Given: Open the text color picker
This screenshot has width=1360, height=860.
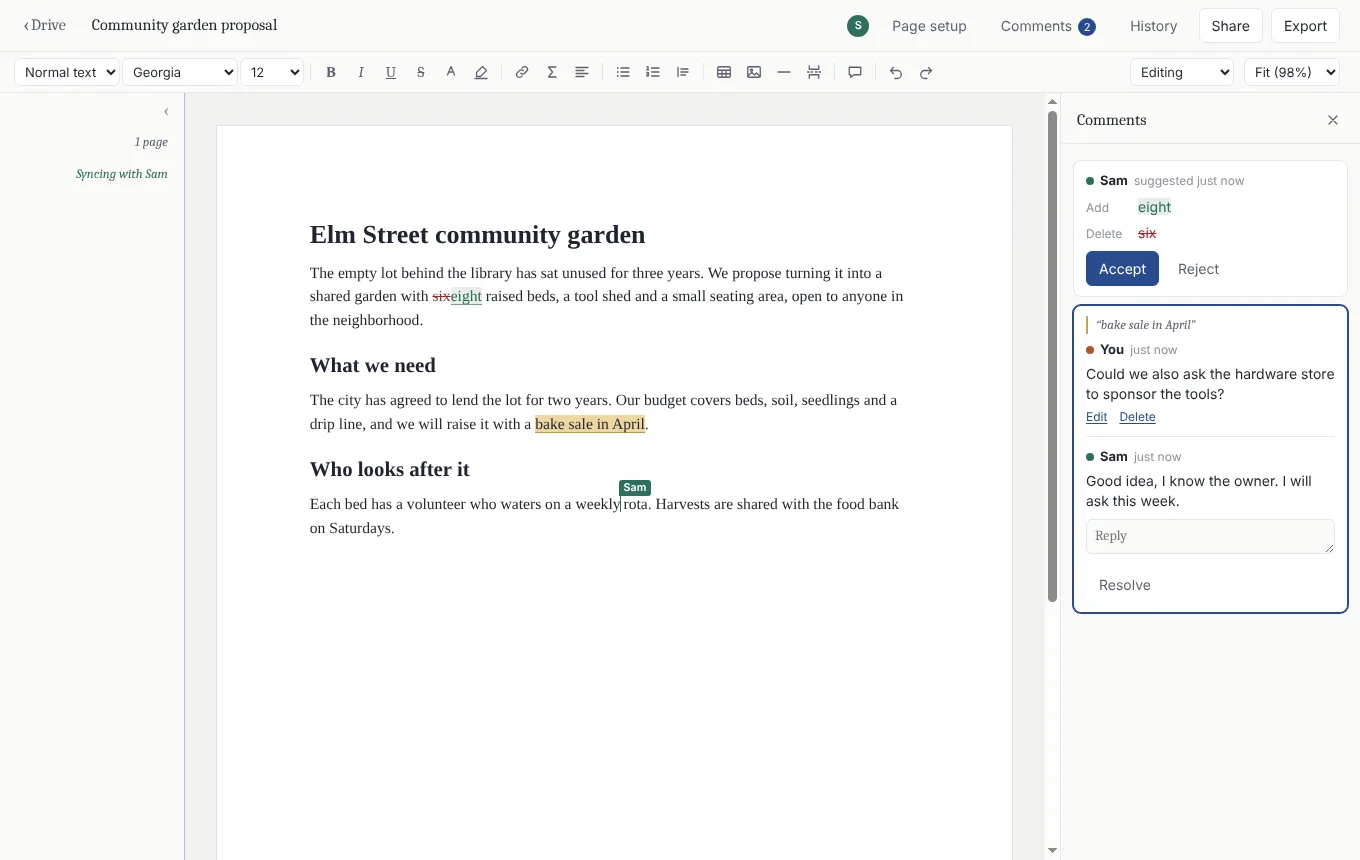Looking at the screenshot, I should 451,72.
